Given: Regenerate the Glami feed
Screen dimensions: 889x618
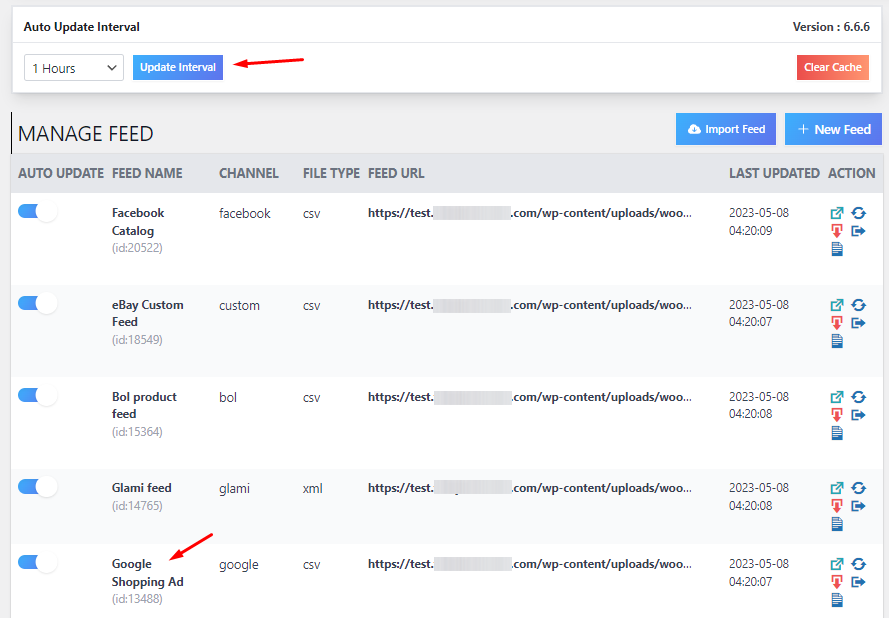Looking at the screenshot, I should (858, 488).
